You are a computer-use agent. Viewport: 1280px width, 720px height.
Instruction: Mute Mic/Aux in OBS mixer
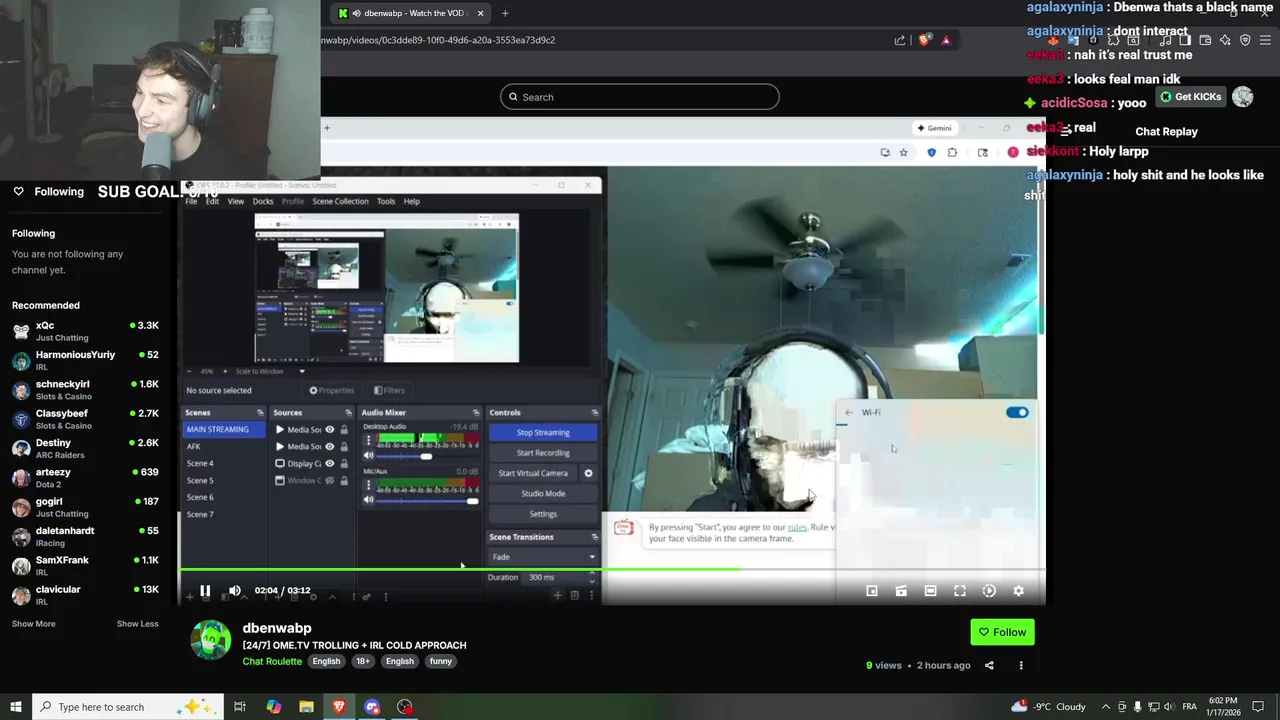pyautogui.click(x=368, y=500)
